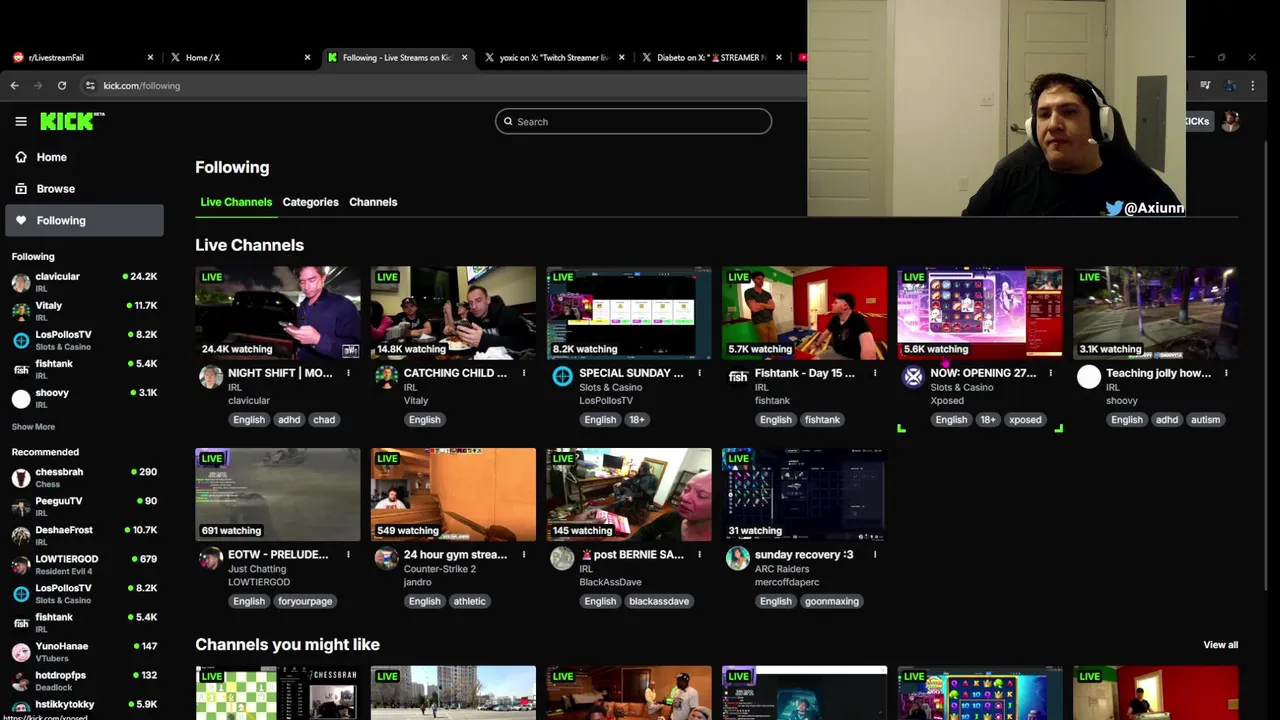The image size is (1280, 720).
Task: Open Xposed avatar under NOW: OPENING stream
Action: click(x=913, y=377)
